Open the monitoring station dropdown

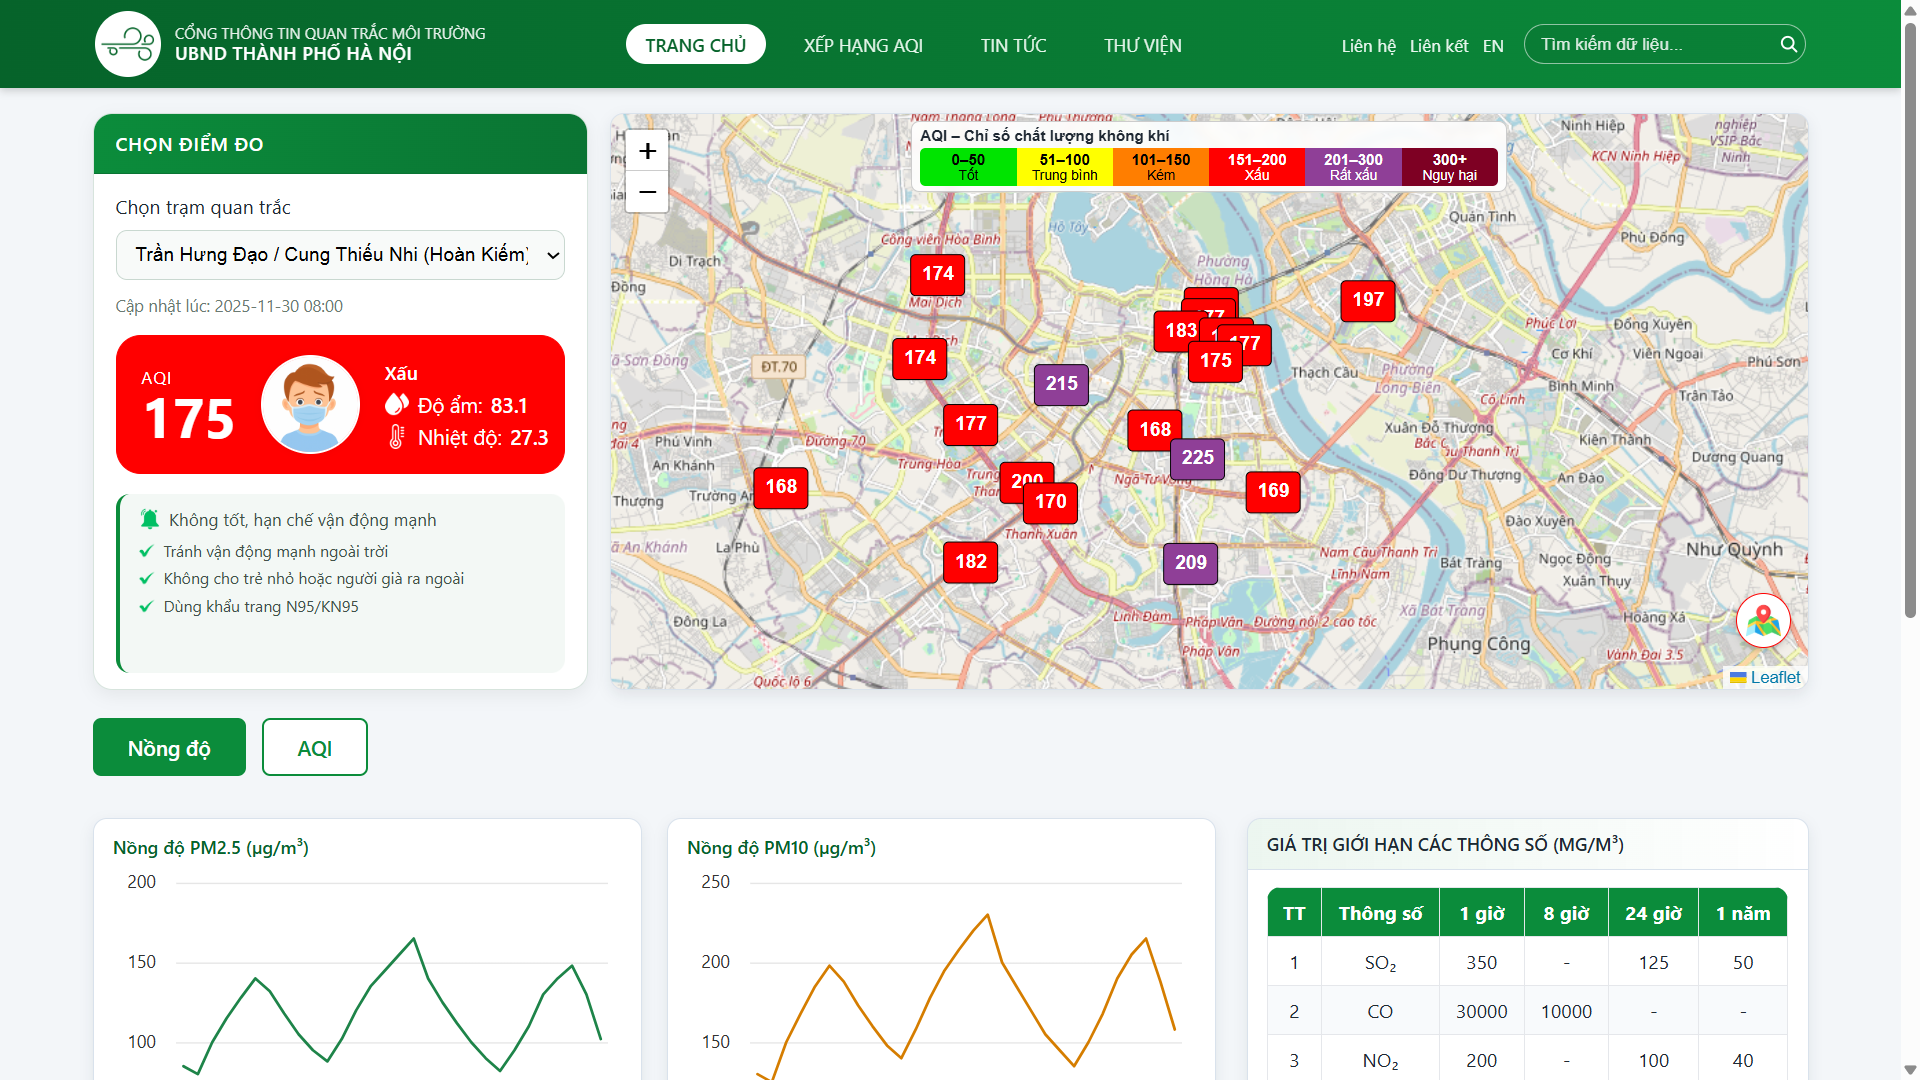(x=340, y=255)
